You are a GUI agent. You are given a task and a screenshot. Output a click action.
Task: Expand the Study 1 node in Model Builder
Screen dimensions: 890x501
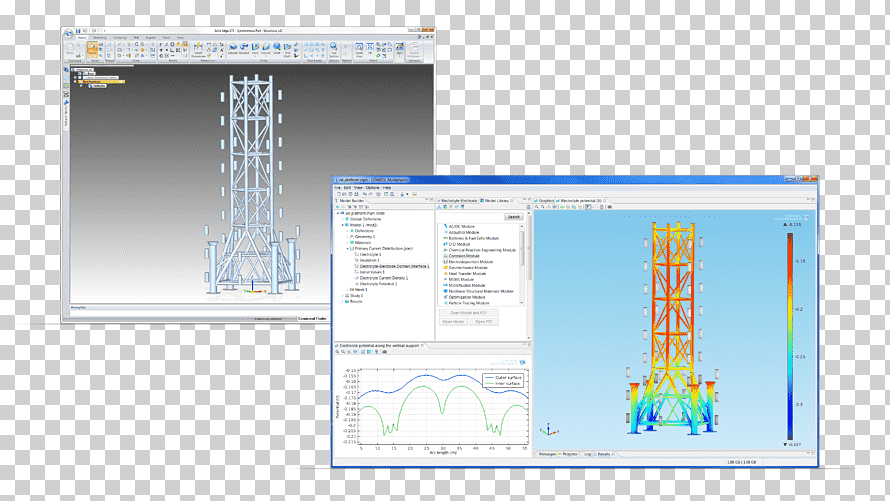pyautogui.click(x=342, y=296)
